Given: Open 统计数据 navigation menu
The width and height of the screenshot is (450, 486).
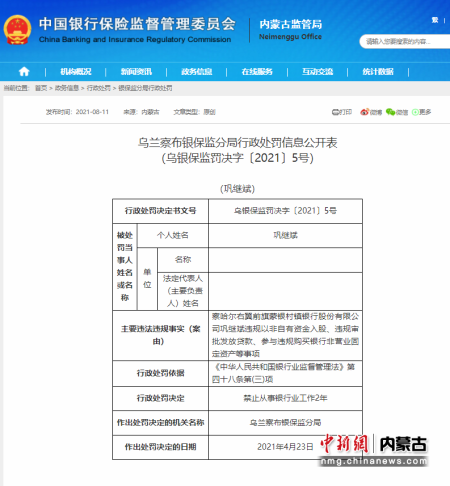Looking at the screenshot, I should [x=378, y=72].
